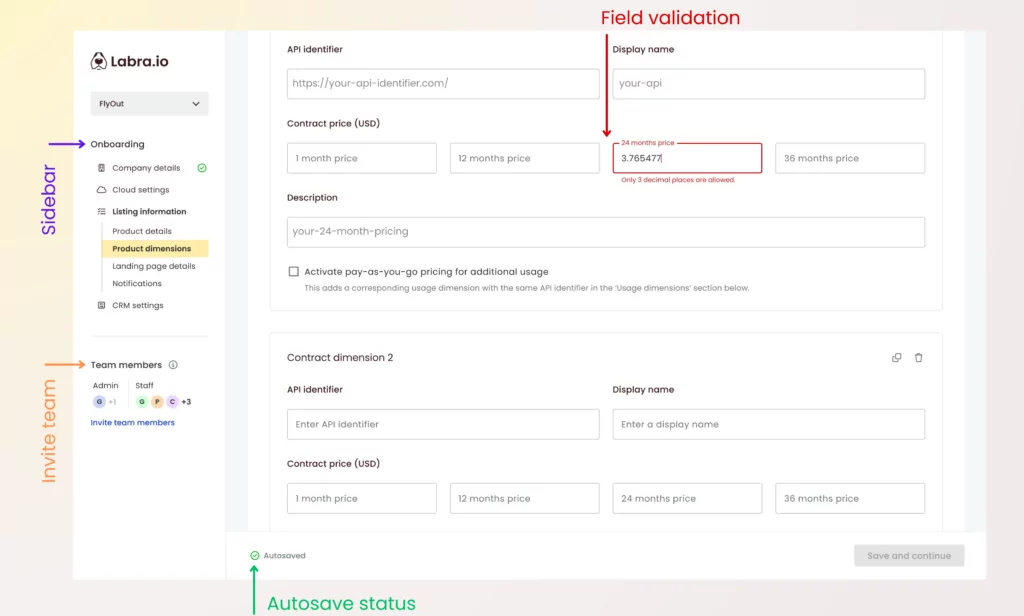The image size is (1024, 616).
Task: Duplicate Contract dimension 2 with copy icon
Action: (x=897, y=357)
